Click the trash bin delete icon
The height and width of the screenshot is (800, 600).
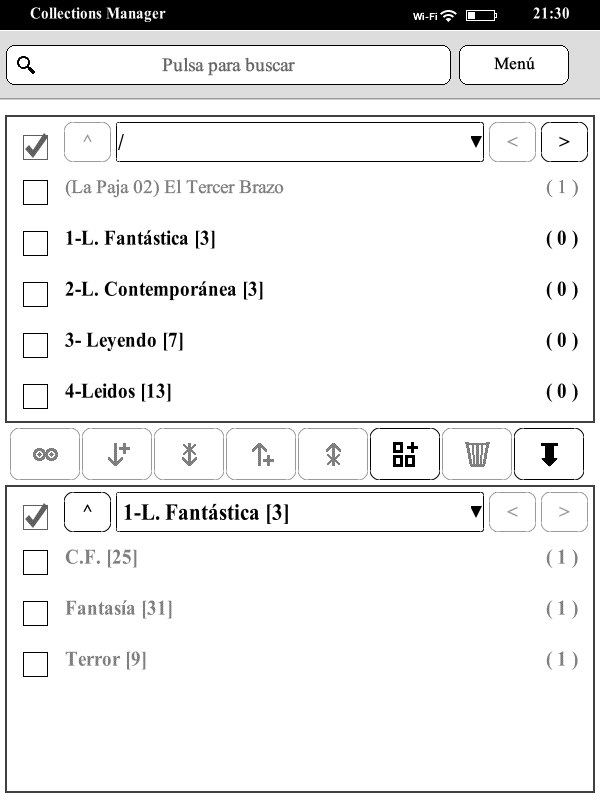click(x=477, y=455)
